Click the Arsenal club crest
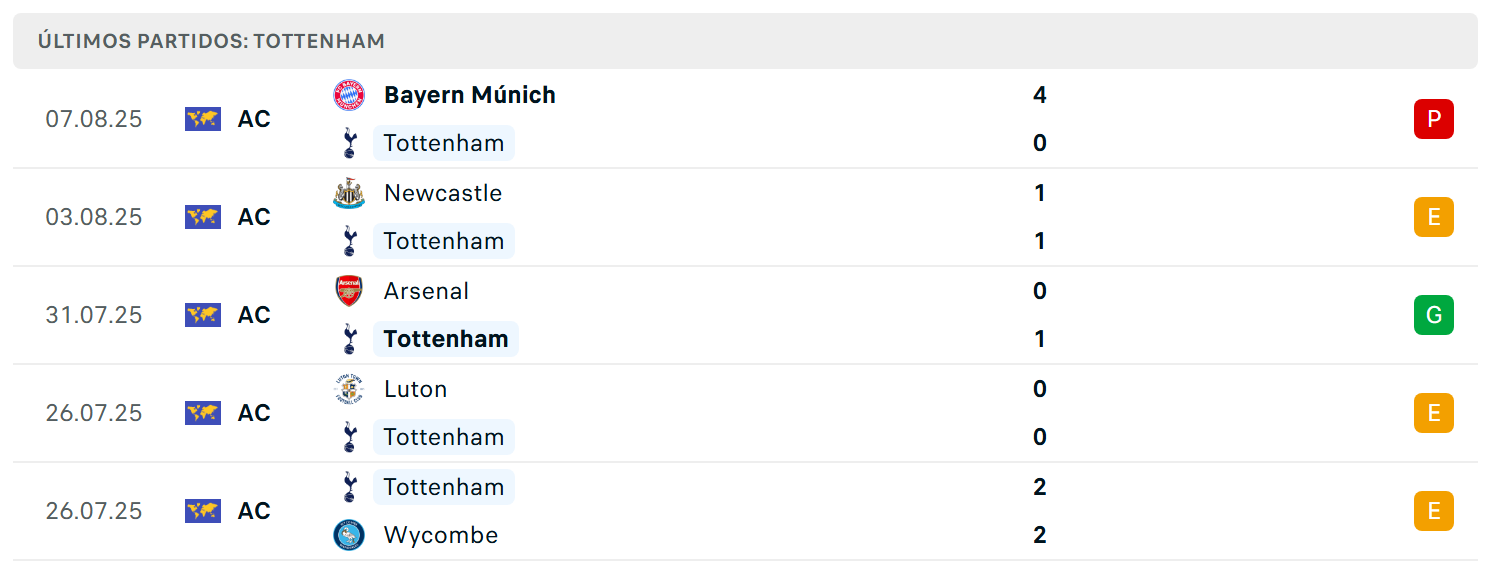This screenshot has width=1494, height=574. coord(349,291)
